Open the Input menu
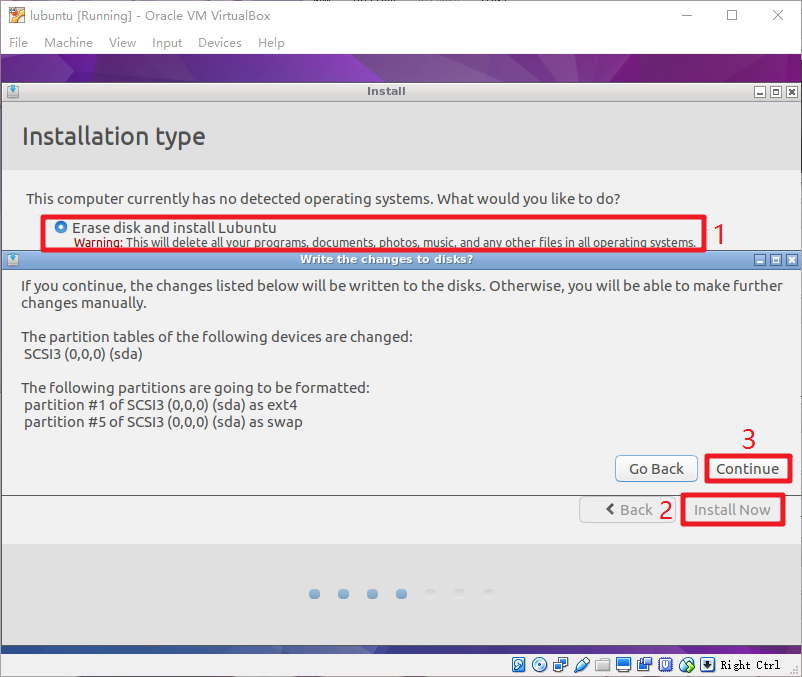The image size is (802, 677). (x=167, y=43)
